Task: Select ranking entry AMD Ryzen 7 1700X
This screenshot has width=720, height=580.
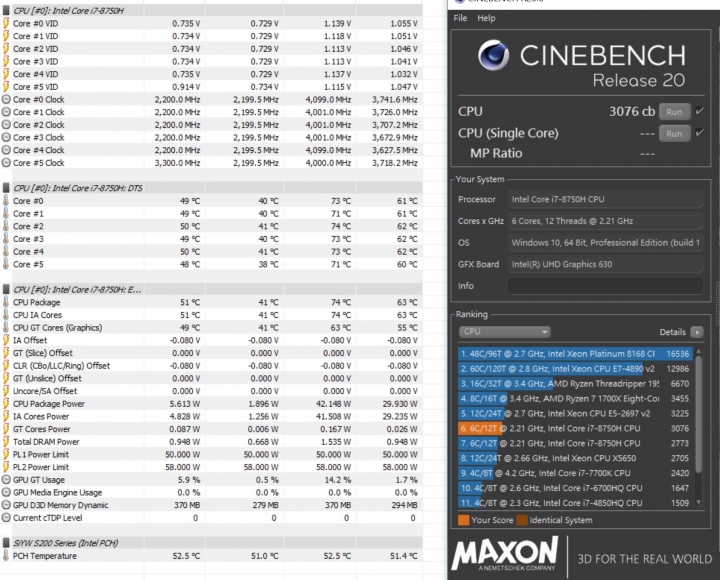Action: (x=575, y=399)
